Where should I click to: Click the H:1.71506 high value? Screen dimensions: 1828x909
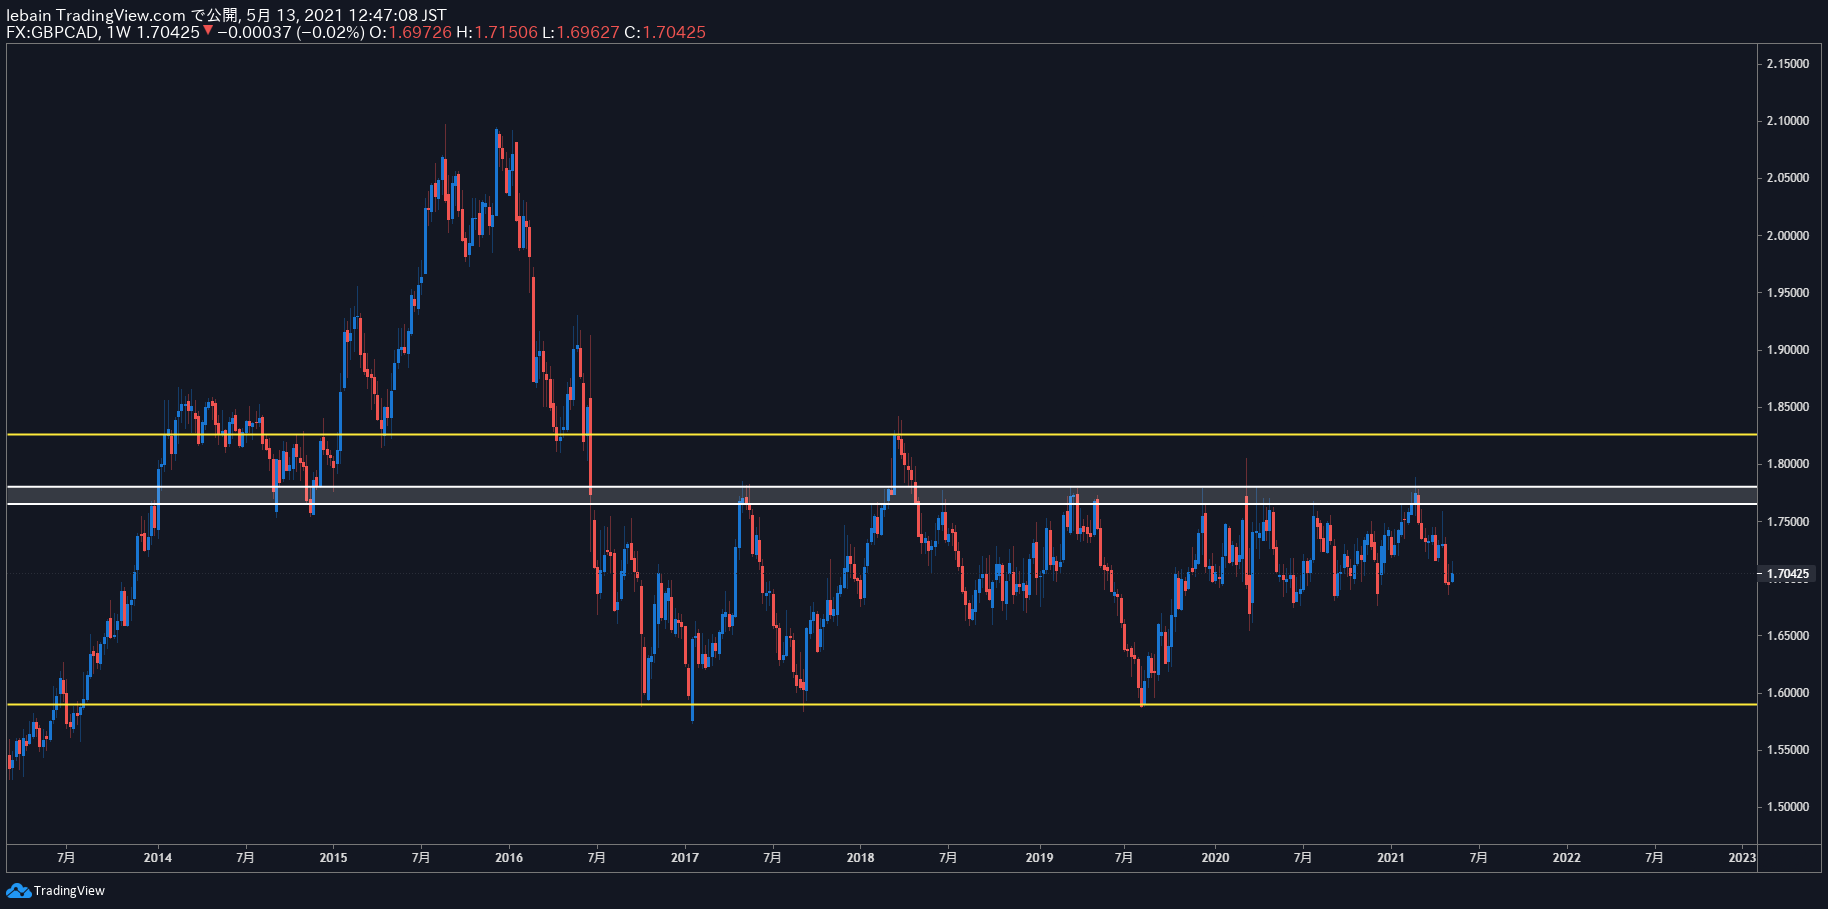coord(496,32)
